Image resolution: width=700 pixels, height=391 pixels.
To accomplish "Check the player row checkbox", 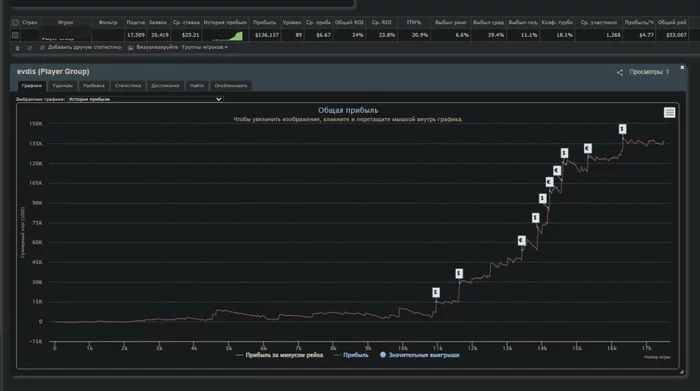I will point(15,35).
